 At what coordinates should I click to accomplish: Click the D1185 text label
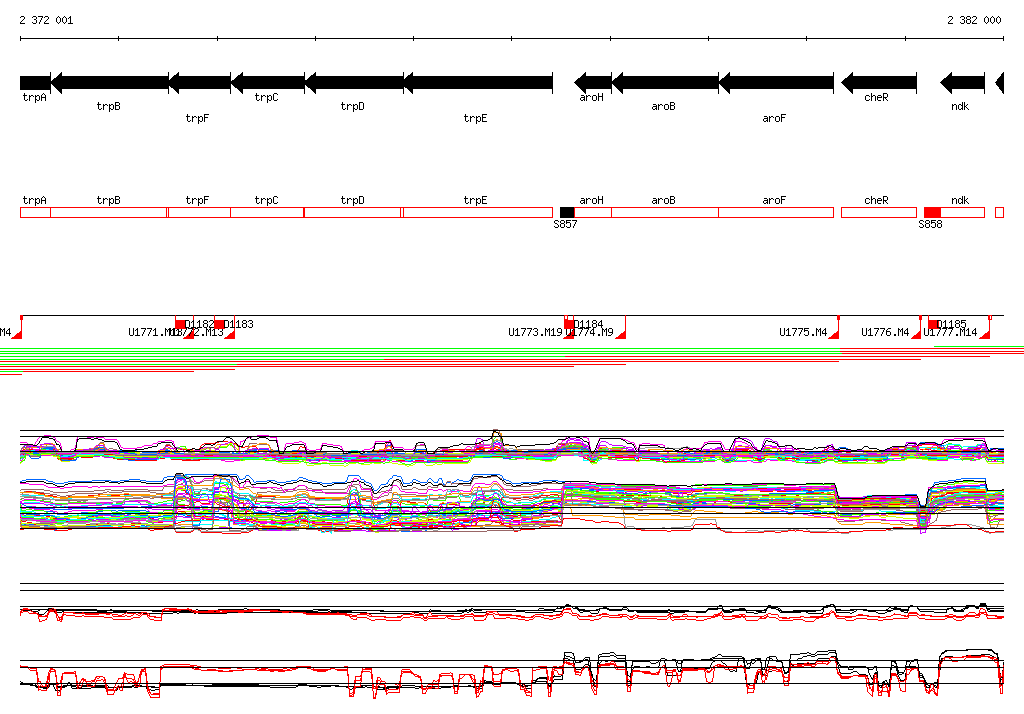(952, 324)
